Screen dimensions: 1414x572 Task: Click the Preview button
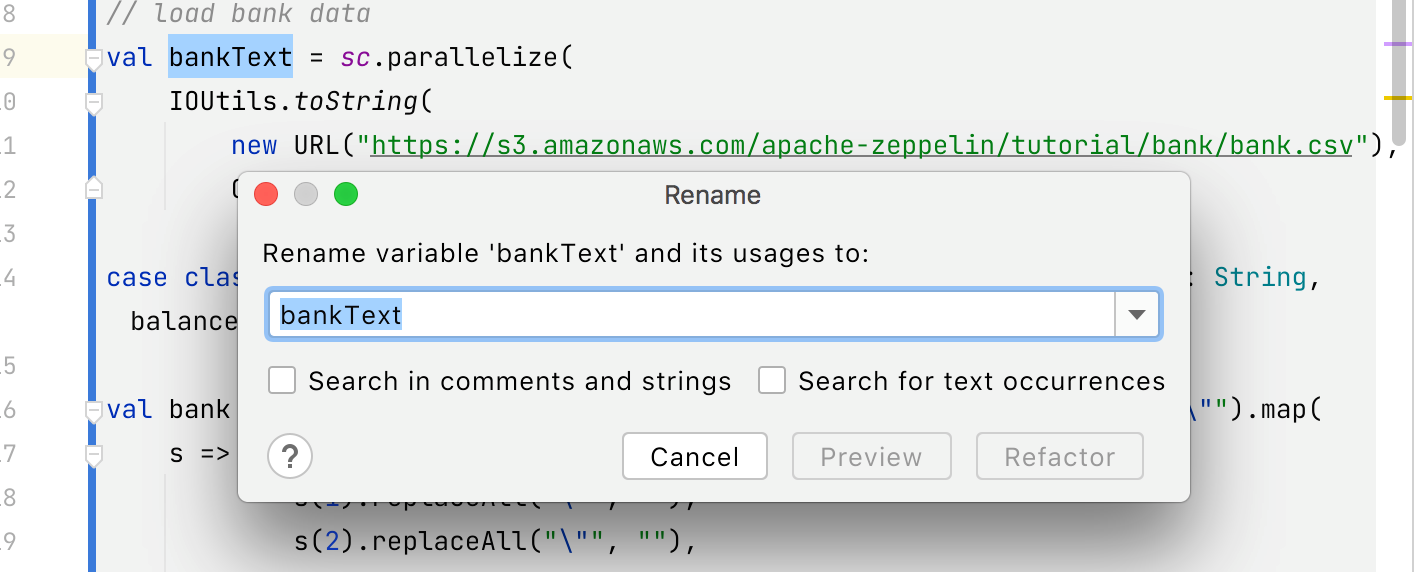click(871, 457)
